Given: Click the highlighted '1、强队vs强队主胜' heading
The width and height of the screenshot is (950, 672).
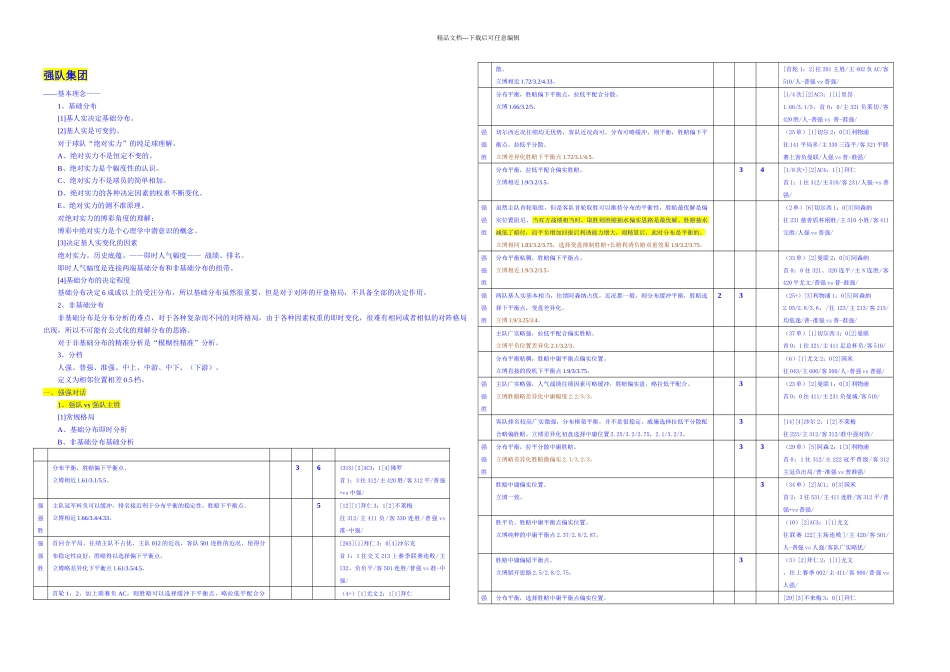Looking at the screenshot, I should [x=89, y=404].
